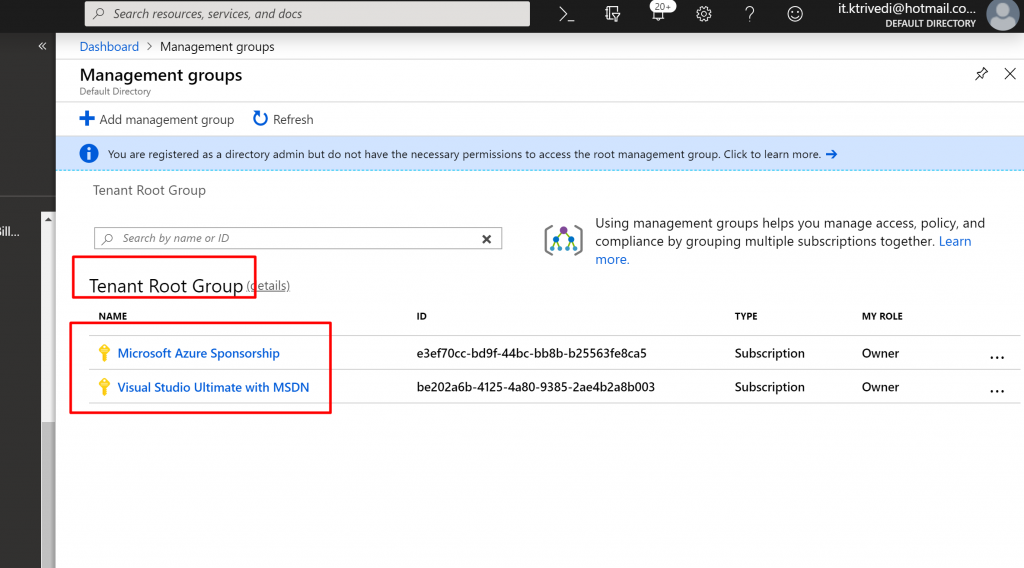Screen dimensions: 1024x568
Task: Go to Dashboard breadcrumb
Action: [x=109, y=47]
